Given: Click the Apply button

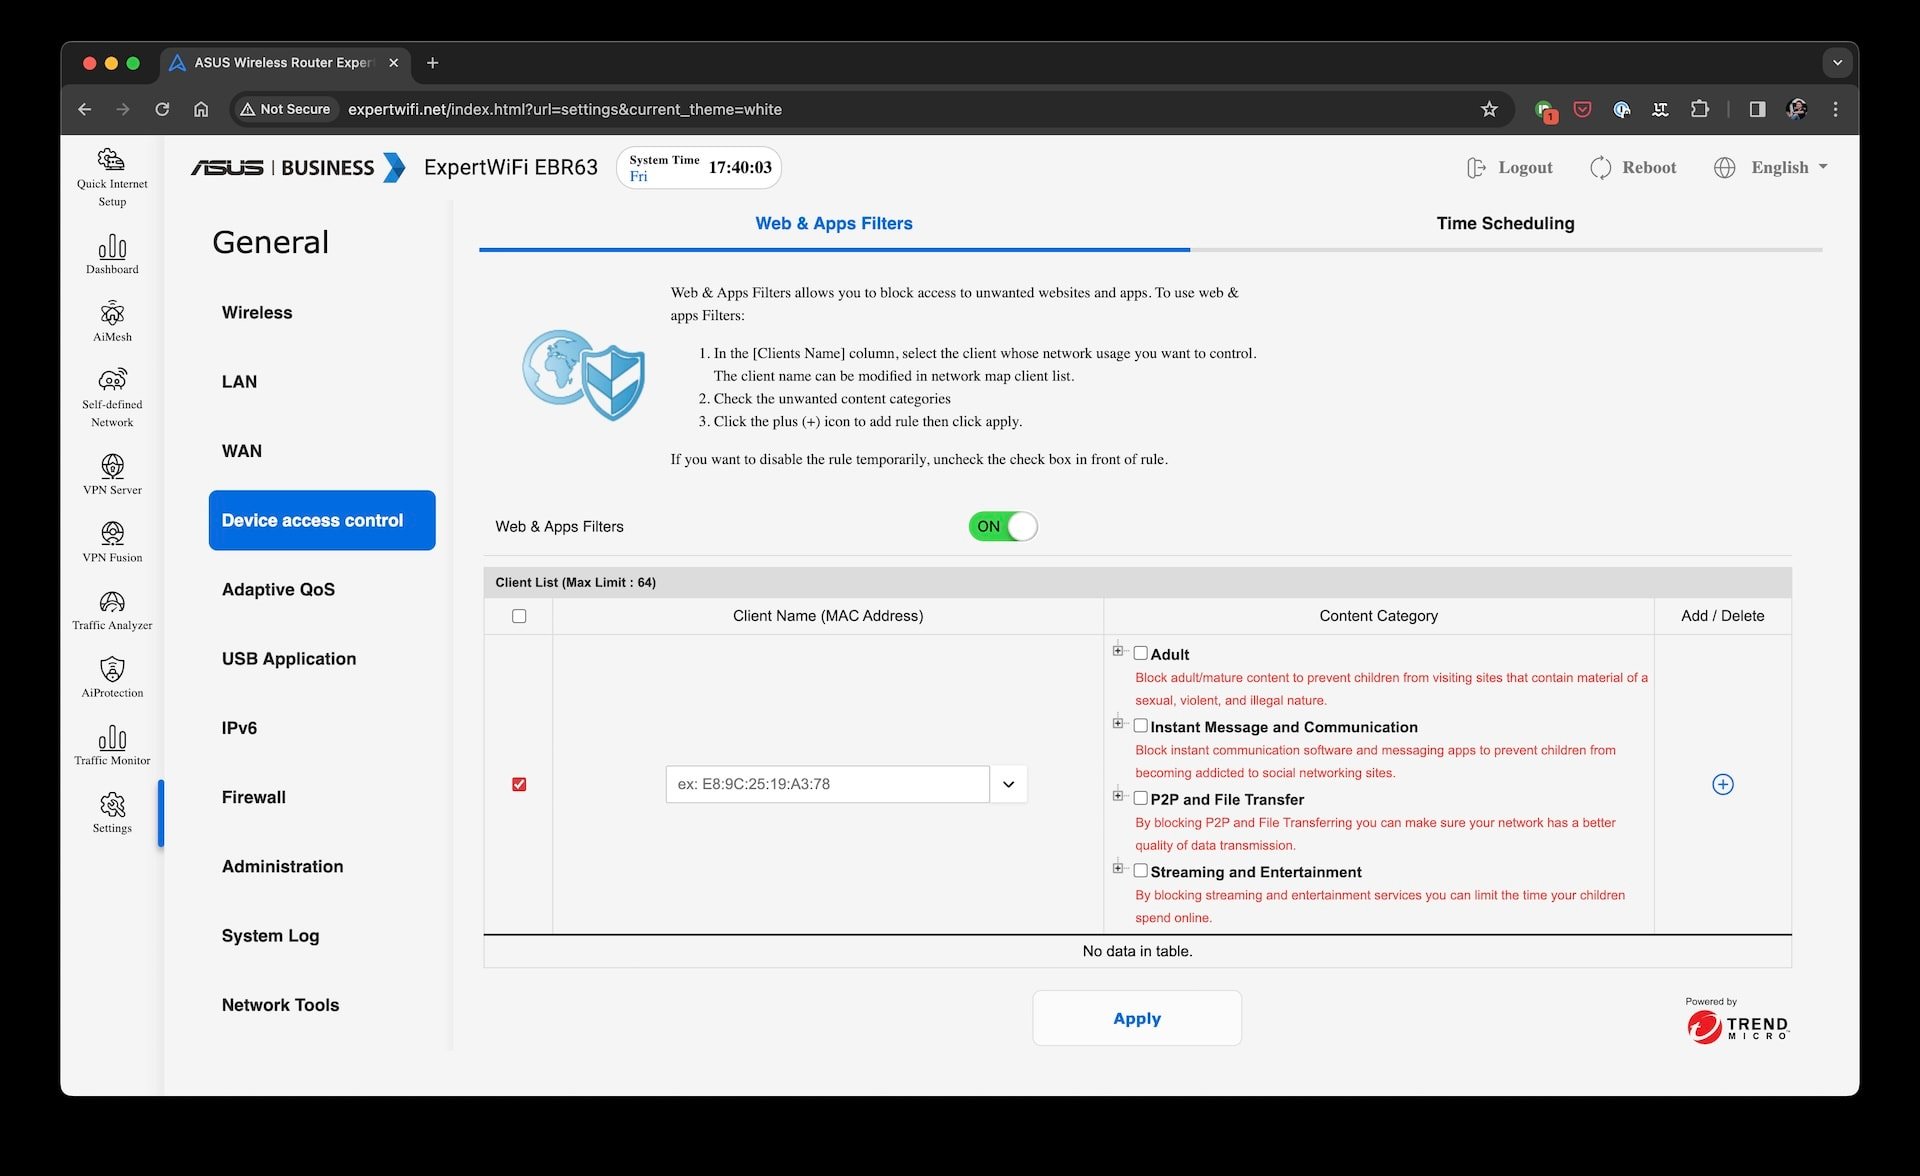Looking at the screenshot, I should coord(1136,1017).
